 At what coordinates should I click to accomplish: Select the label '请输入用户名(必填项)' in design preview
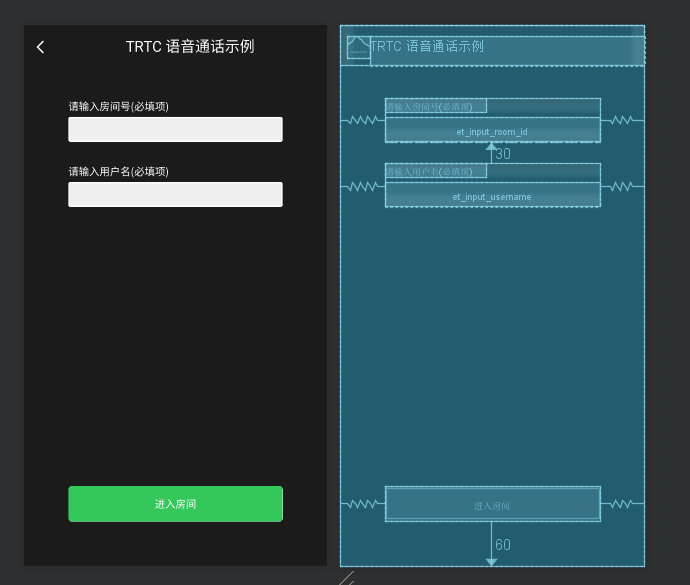pyautogui.click(x=118, y=172)
